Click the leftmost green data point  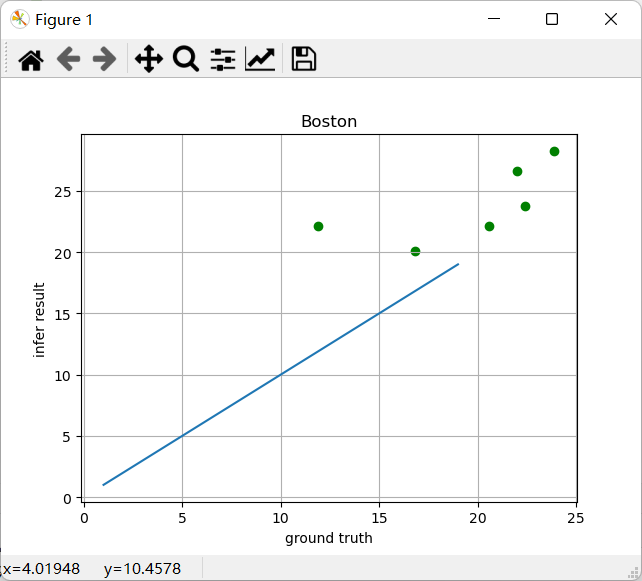(318, 226)
